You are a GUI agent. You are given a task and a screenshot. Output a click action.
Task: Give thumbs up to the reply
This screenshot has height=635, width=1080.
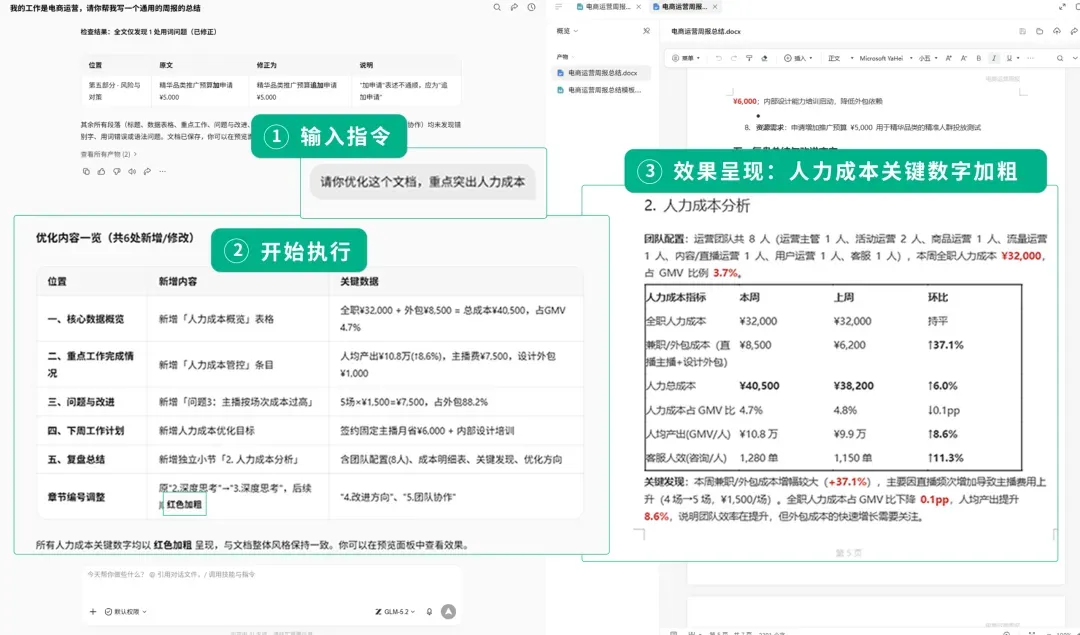pyautogui.click(x=101, y=171)
